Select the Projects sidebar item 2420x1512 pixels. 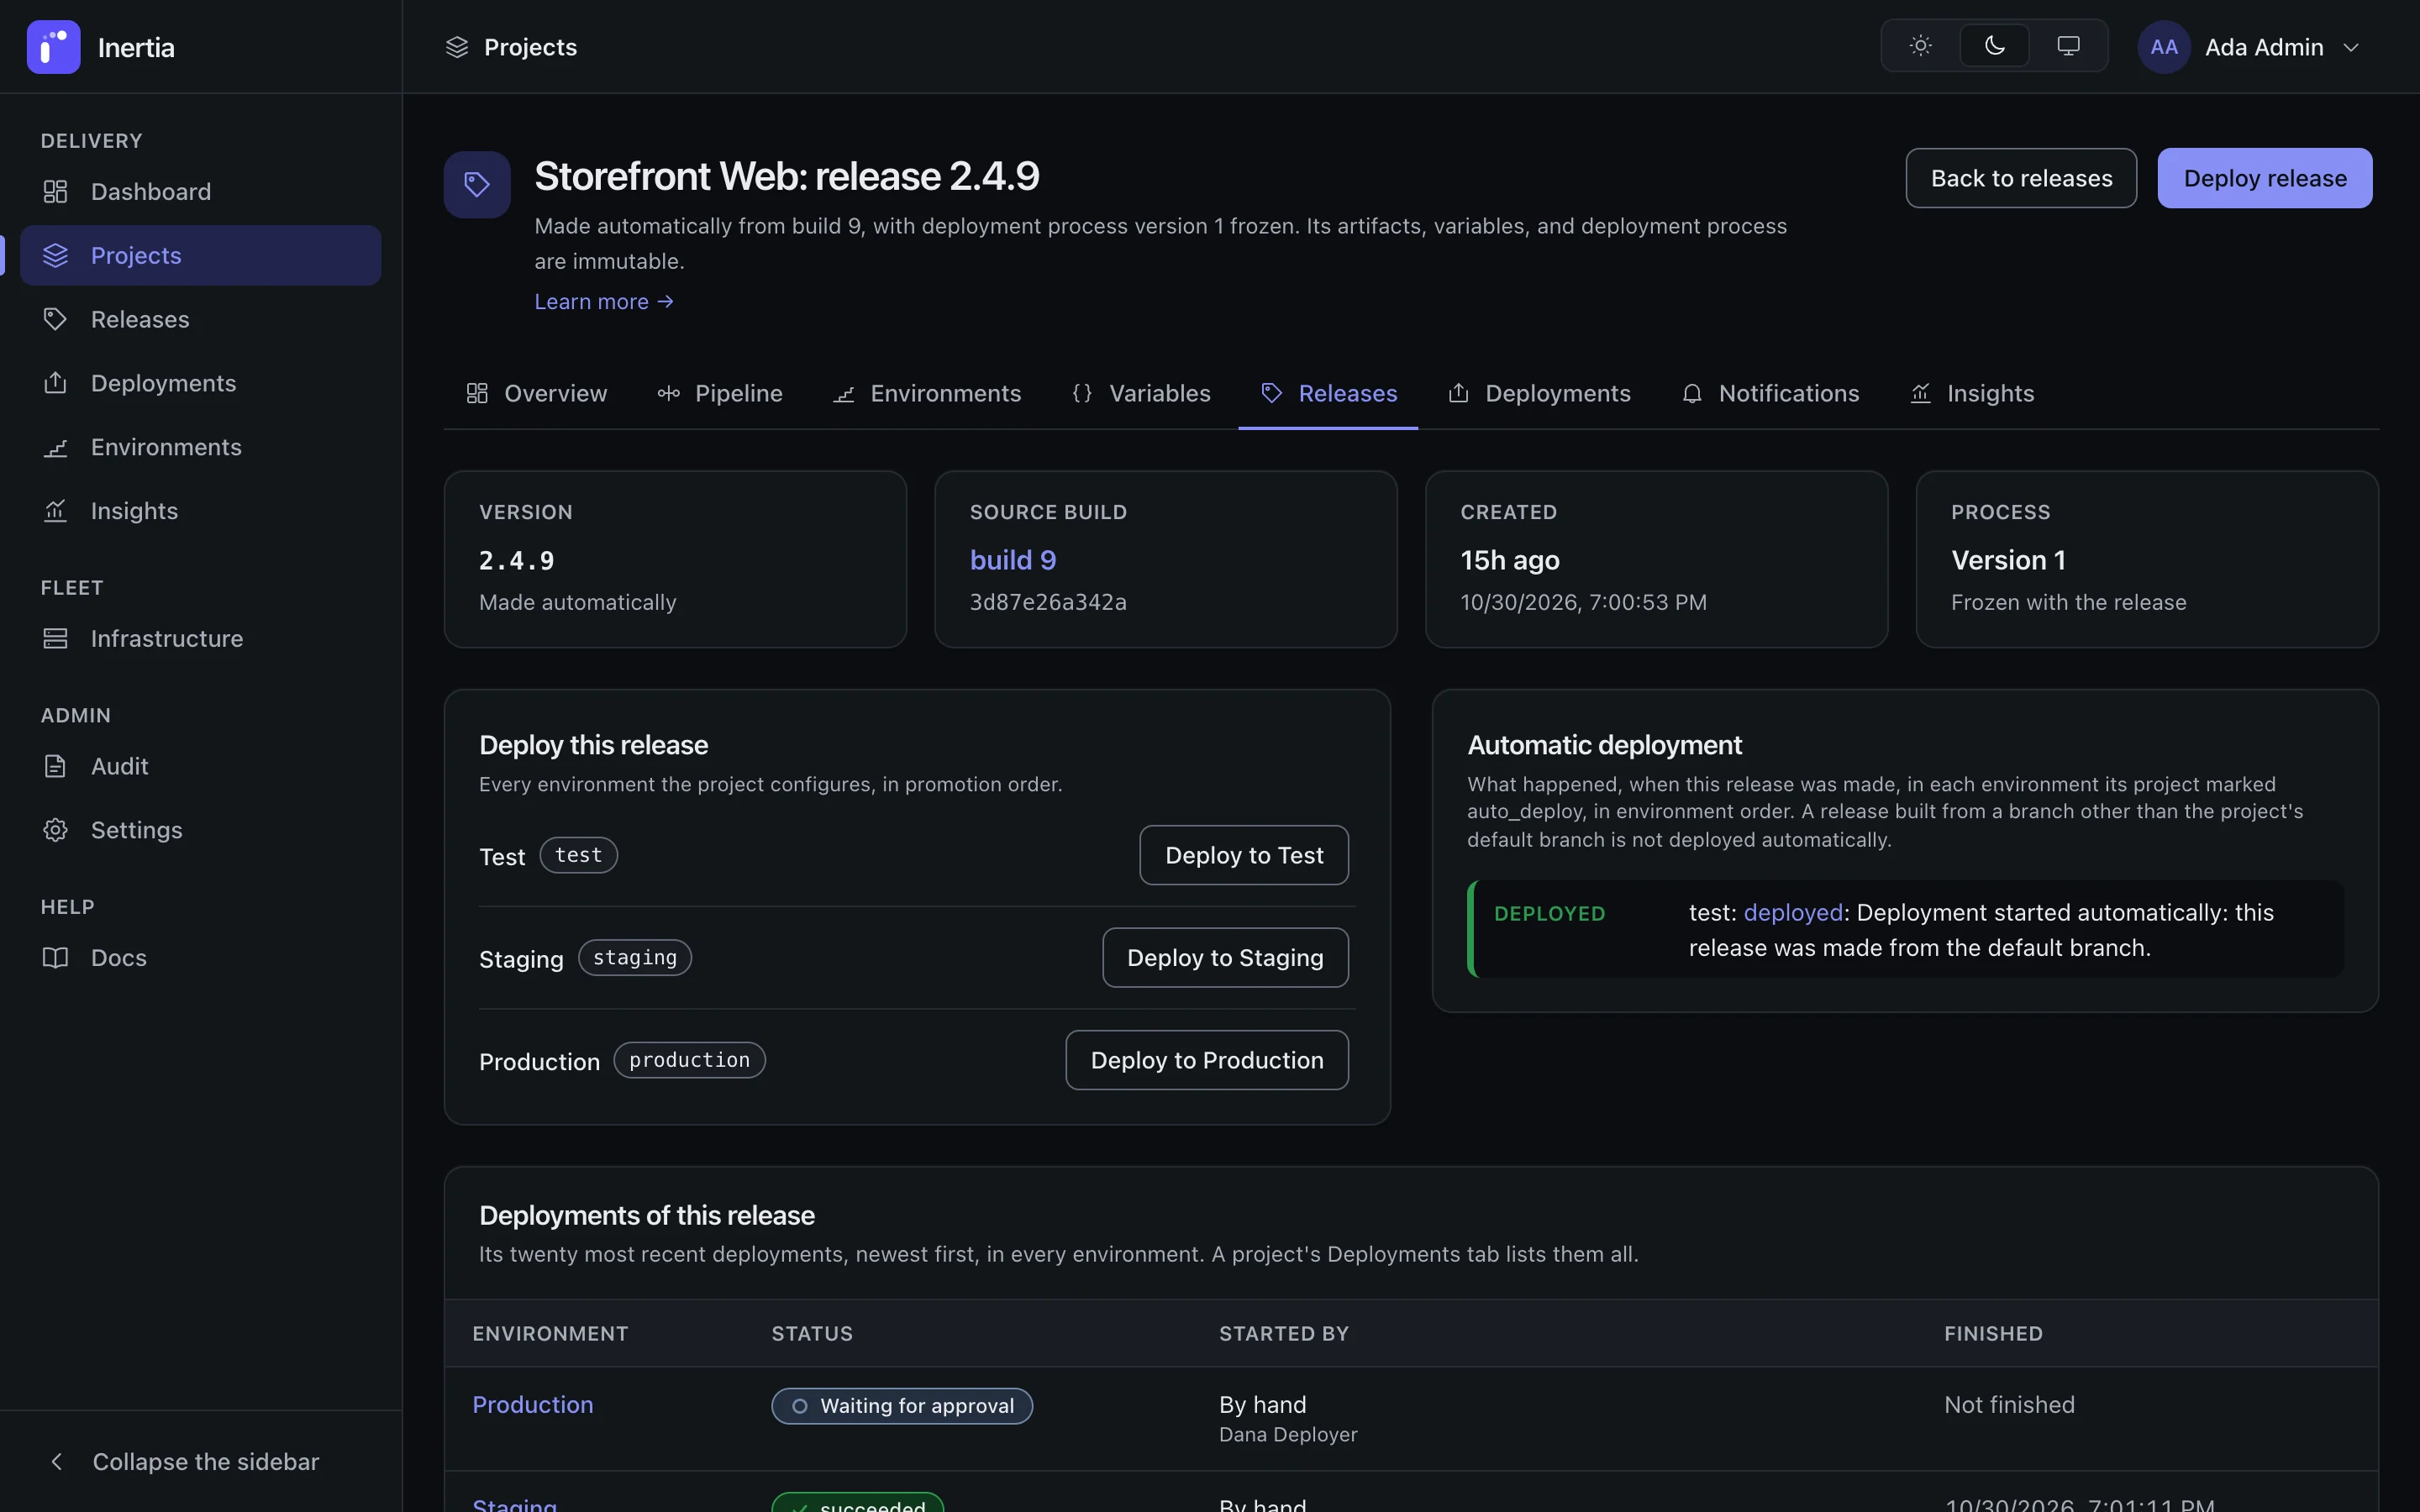point(200,255)
